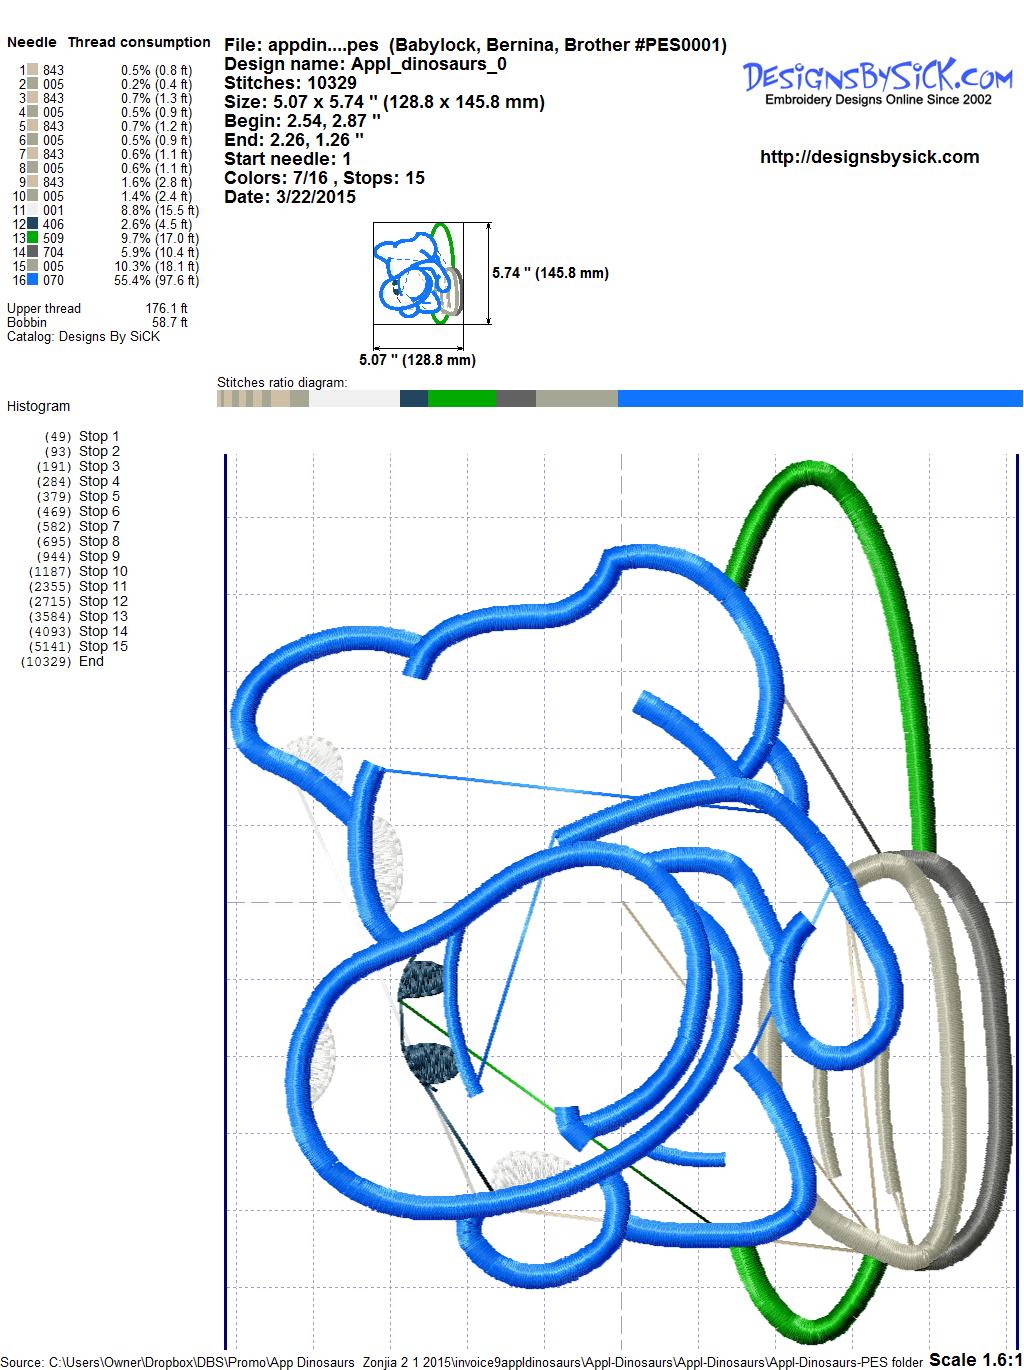Click the green segment in stitches ratio diagram
This screenshot has height=1370, width=1024.
coord(461,399)
